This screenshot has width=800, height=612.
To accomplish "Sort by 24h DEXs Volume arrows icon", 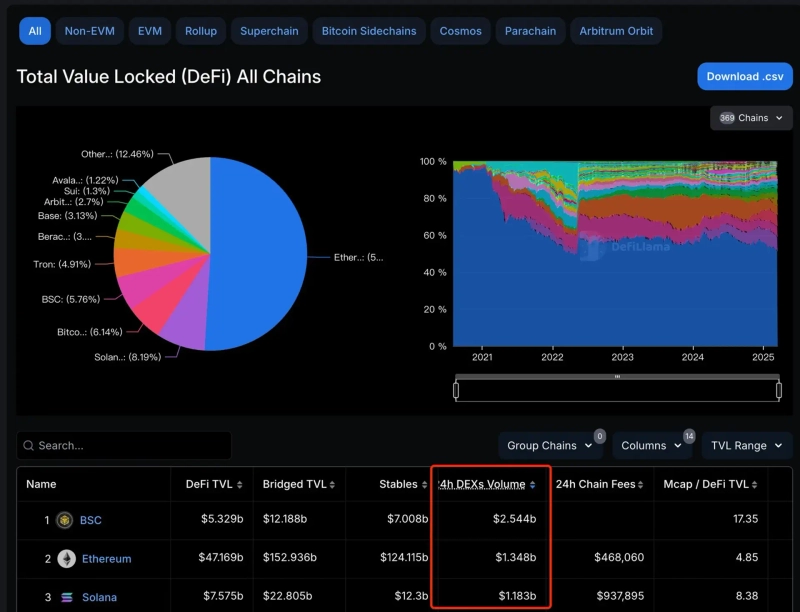I will pos(532,485).
